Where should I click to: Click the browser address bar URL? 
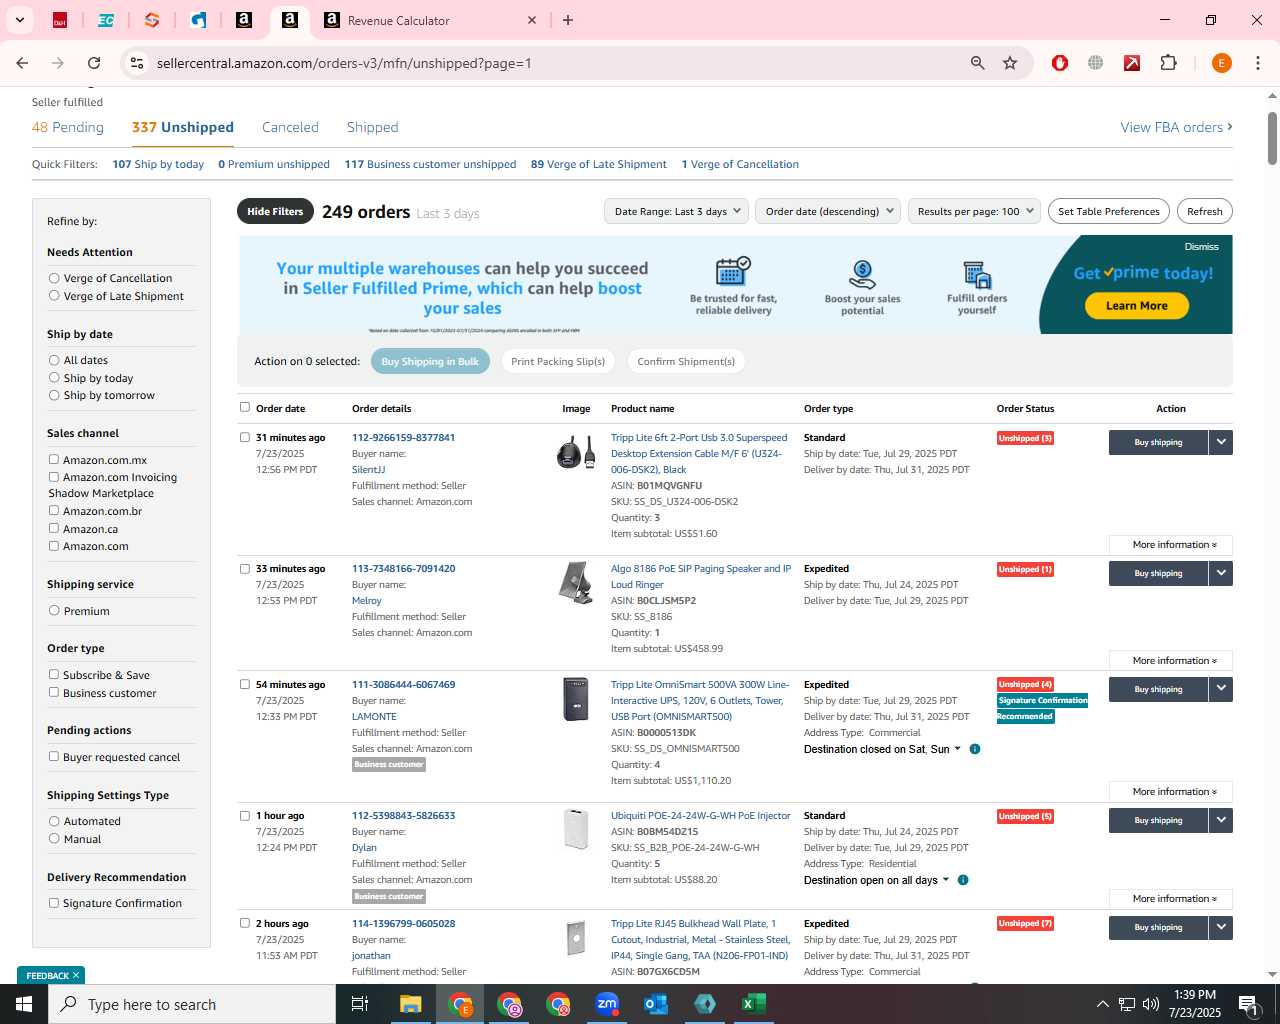pyautogui.click(x=344, y=63)
